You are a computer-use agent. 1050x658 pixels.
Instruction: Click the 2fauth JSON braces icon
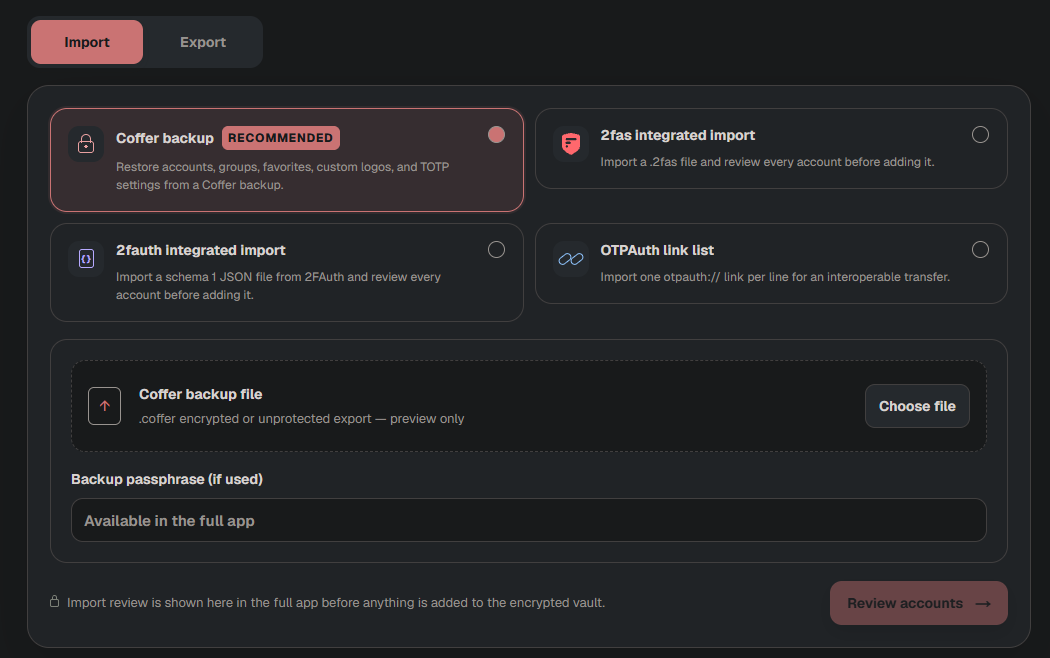pos(86,259)
